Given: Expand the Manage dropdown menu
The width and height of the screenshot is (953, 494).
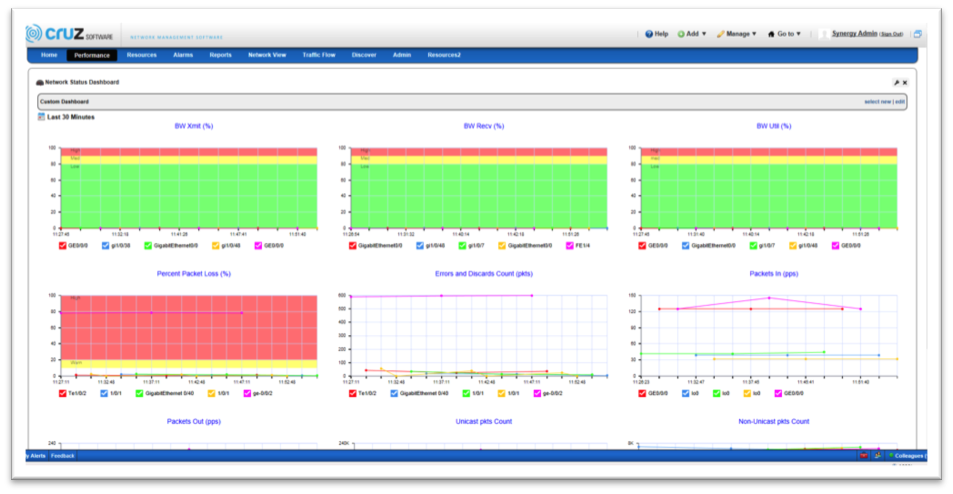Looking at the screenshot, I should (x=736, y=34).
